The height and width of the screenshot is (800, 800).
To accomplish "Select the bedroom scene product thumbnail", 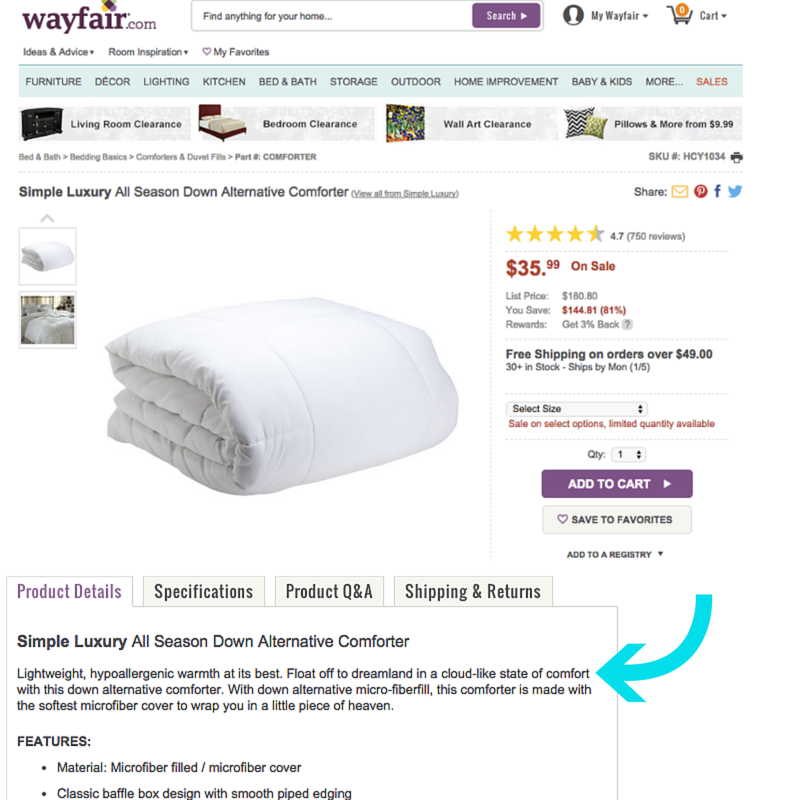I will [x=47, y=320].
